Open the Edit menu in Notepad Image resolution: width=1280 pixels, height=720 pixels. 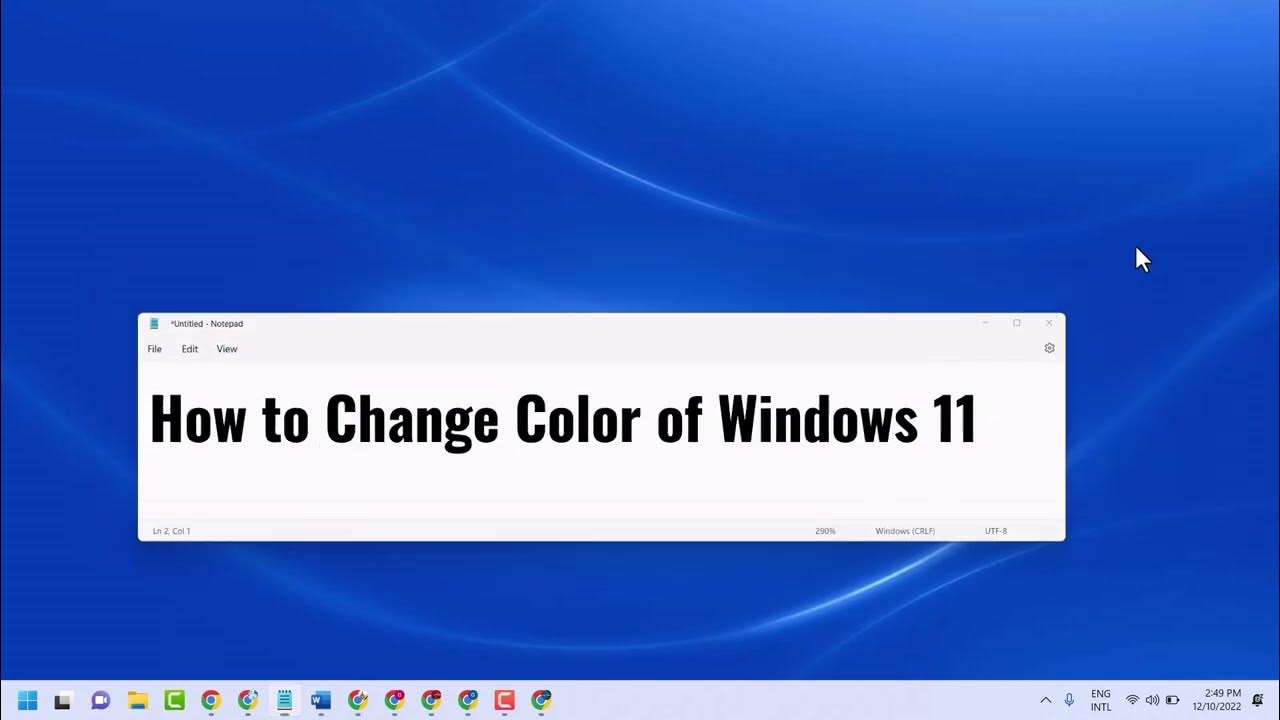[x=190, y=349]
